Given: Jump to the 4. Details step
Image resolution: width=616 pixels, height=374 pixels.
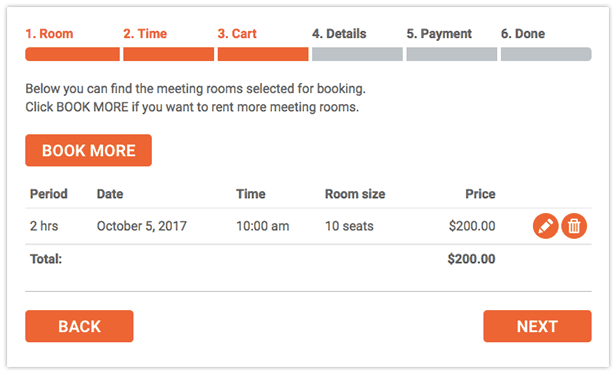Looking at the screenshot, I should tap(339, 34).
